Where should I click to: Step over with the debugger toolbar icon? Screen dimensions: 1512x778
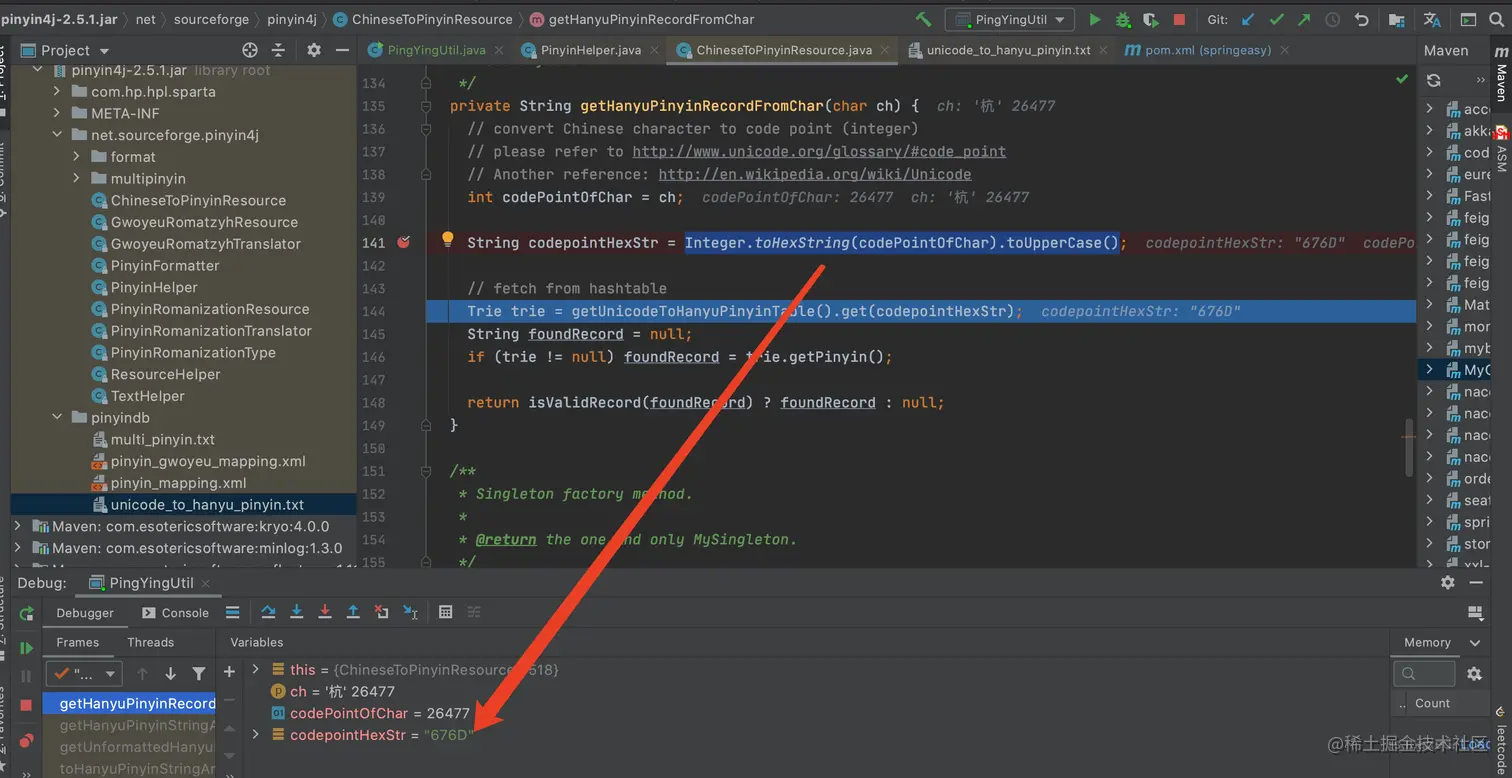coord(268,612)
